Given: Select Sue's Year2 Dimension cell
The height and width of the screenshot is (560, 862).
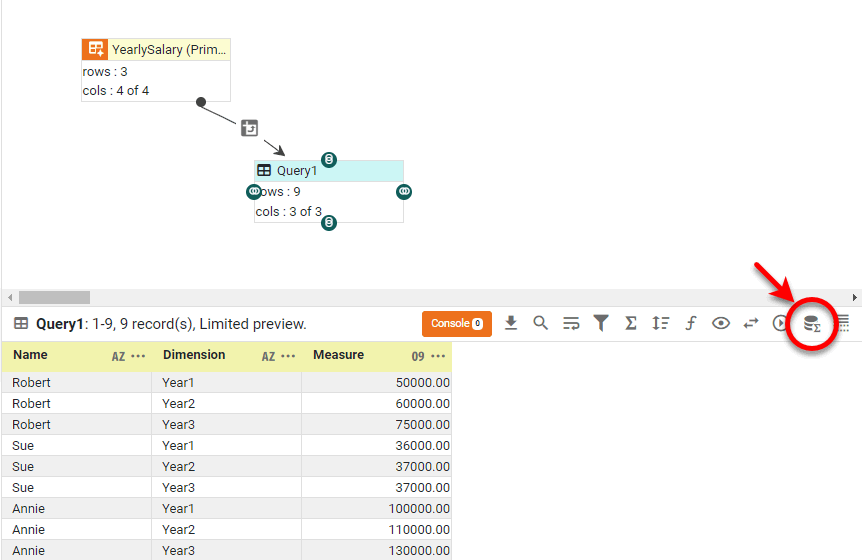Looking at the screenshot, I should [226, 467].
